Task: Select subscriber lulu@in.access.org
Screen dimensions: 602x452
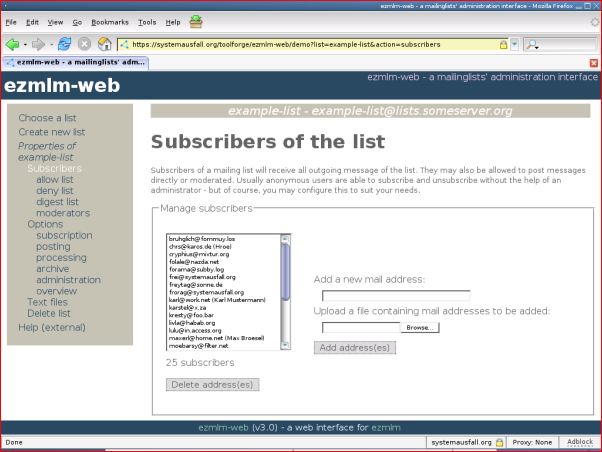Action: point(224,331)
